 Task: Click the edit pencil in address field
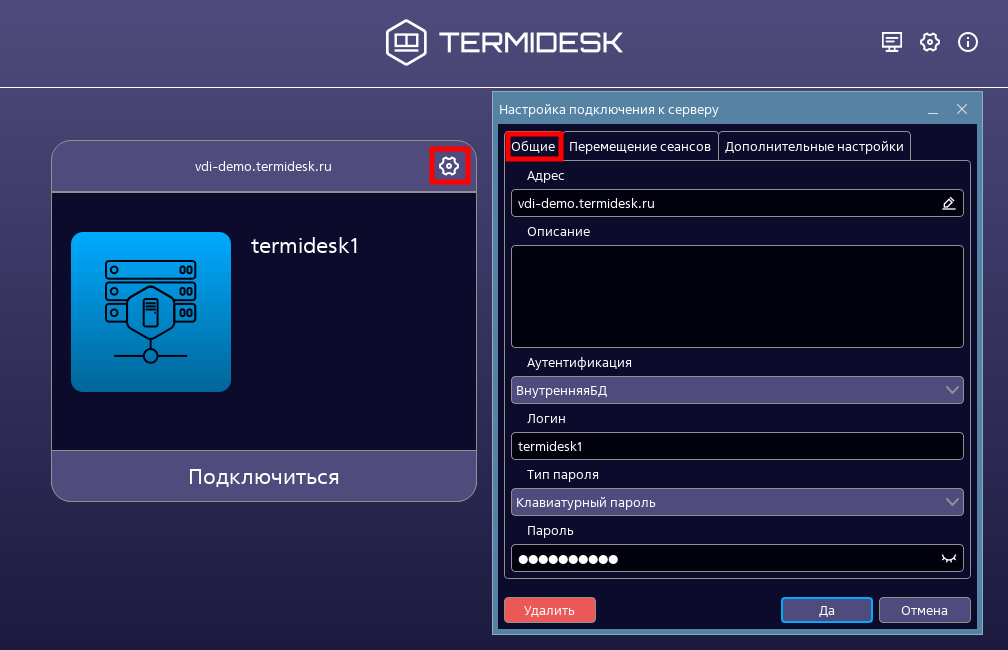point(948,204)
